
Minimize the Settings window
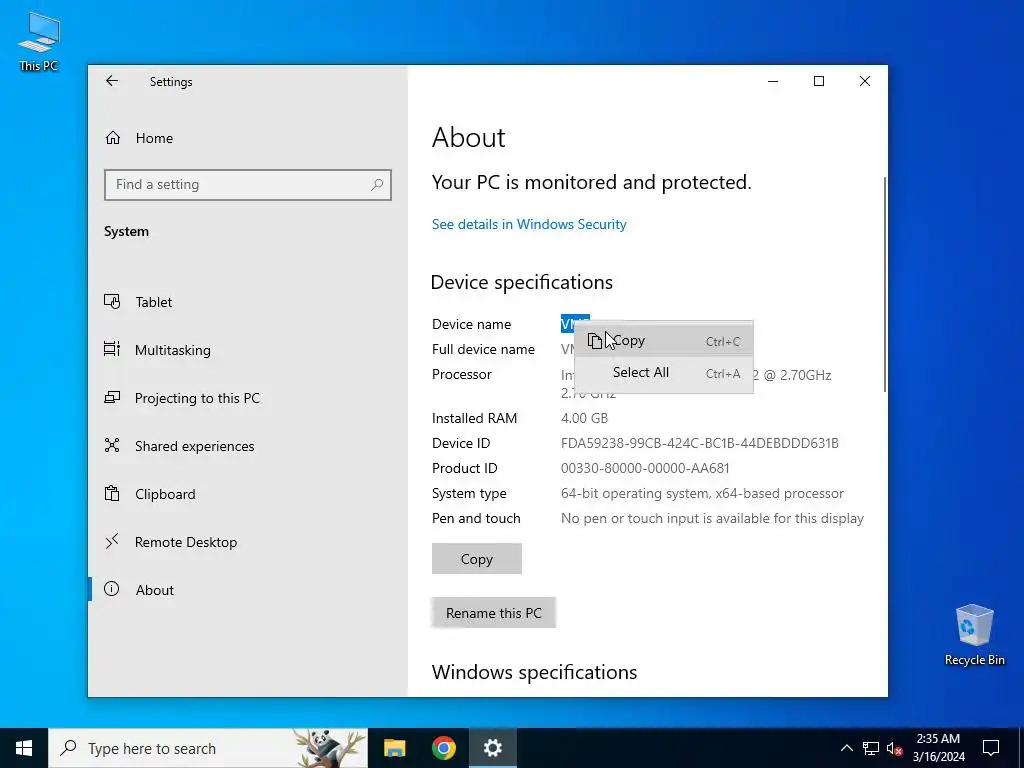pyautogui.click(x=773, y=81)
